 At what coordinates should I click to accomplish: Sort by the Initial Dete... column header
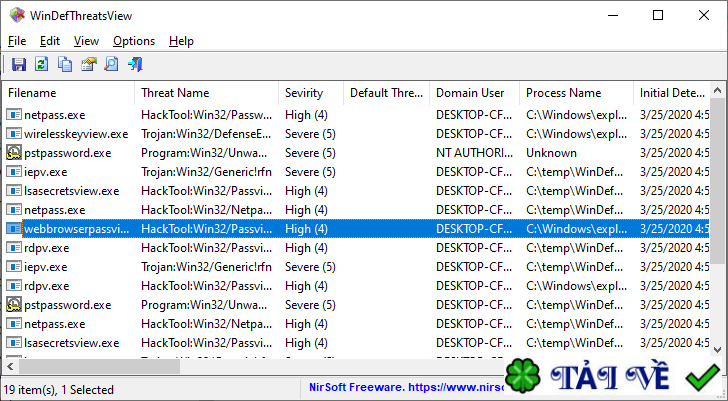671,93
